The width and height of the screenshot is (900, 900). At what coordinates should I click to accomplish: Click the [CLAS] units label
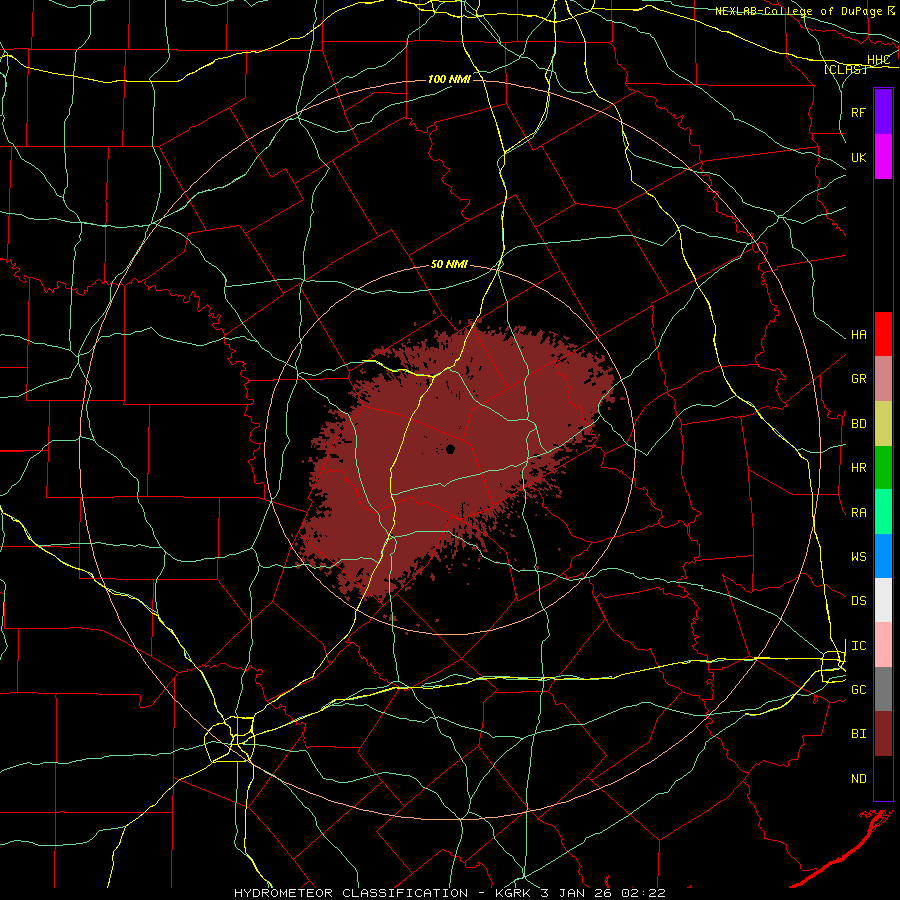point(845,69)
